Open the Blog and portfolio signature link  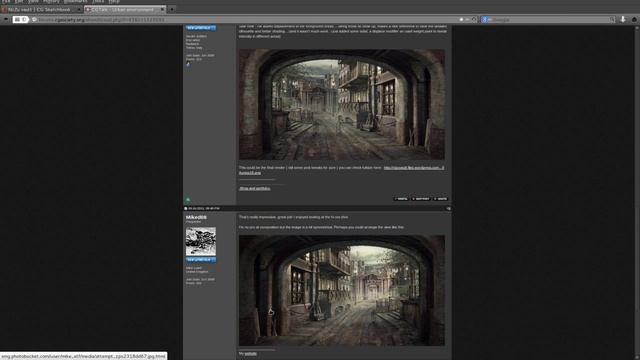[x=255, y=189]
